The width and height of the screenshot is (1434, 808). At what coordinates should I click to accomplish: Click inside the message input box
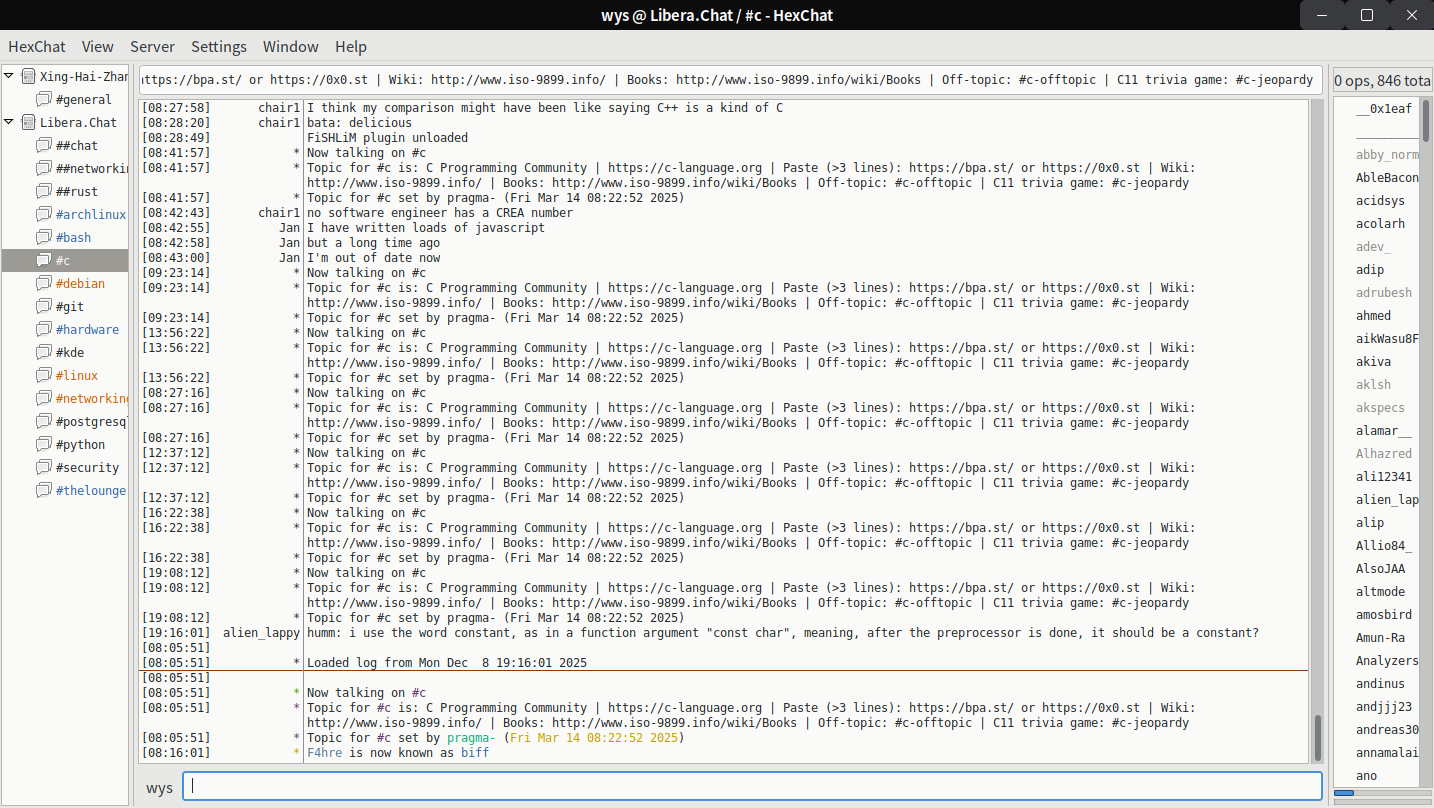(x=750, y=786)
